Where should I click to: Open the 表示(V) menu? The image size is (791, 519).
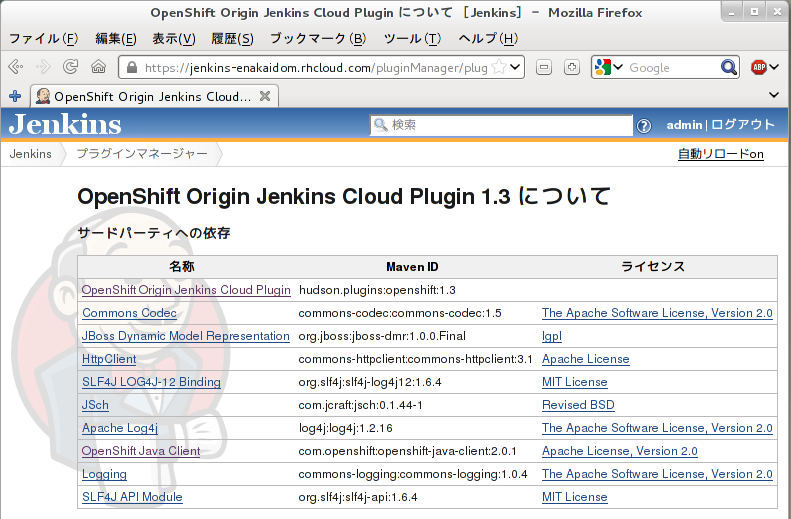click(x=174, y=39)
